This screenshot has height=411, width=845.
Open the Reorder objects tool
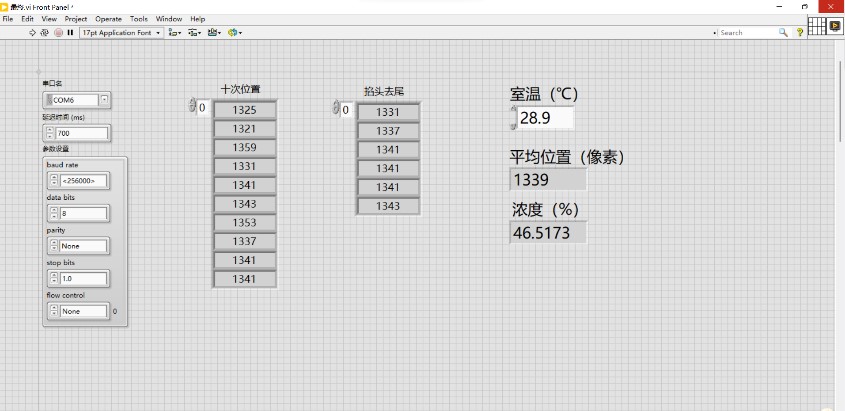tap(234, 32)
